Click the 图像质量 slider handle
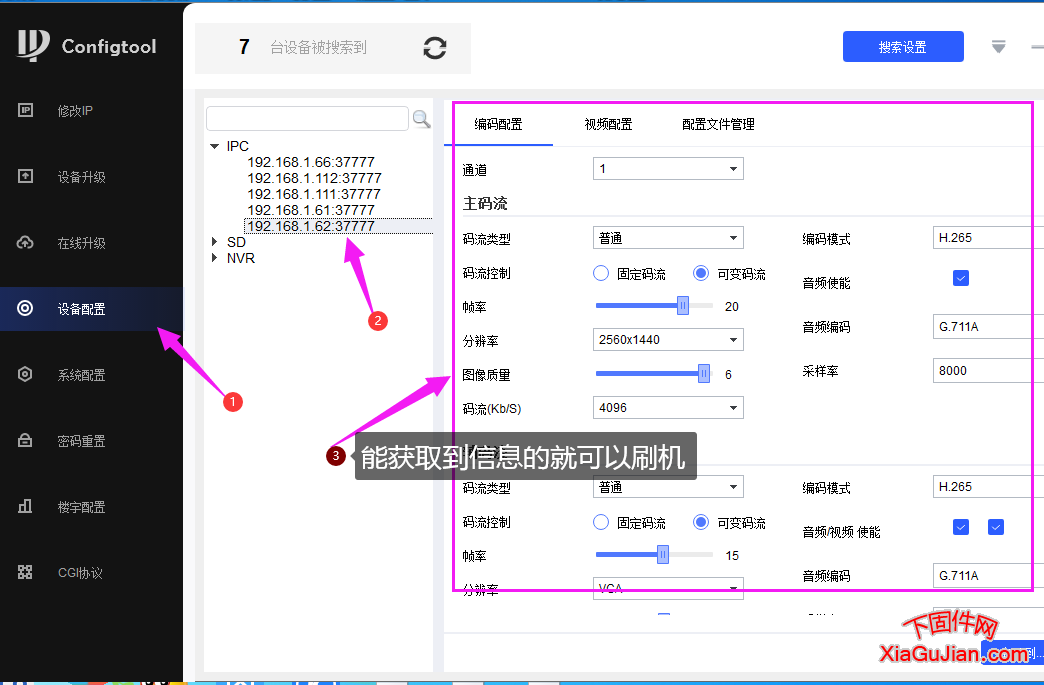Screen dimensions: 1044x685 pyautogui.click(x=704, y=373)
